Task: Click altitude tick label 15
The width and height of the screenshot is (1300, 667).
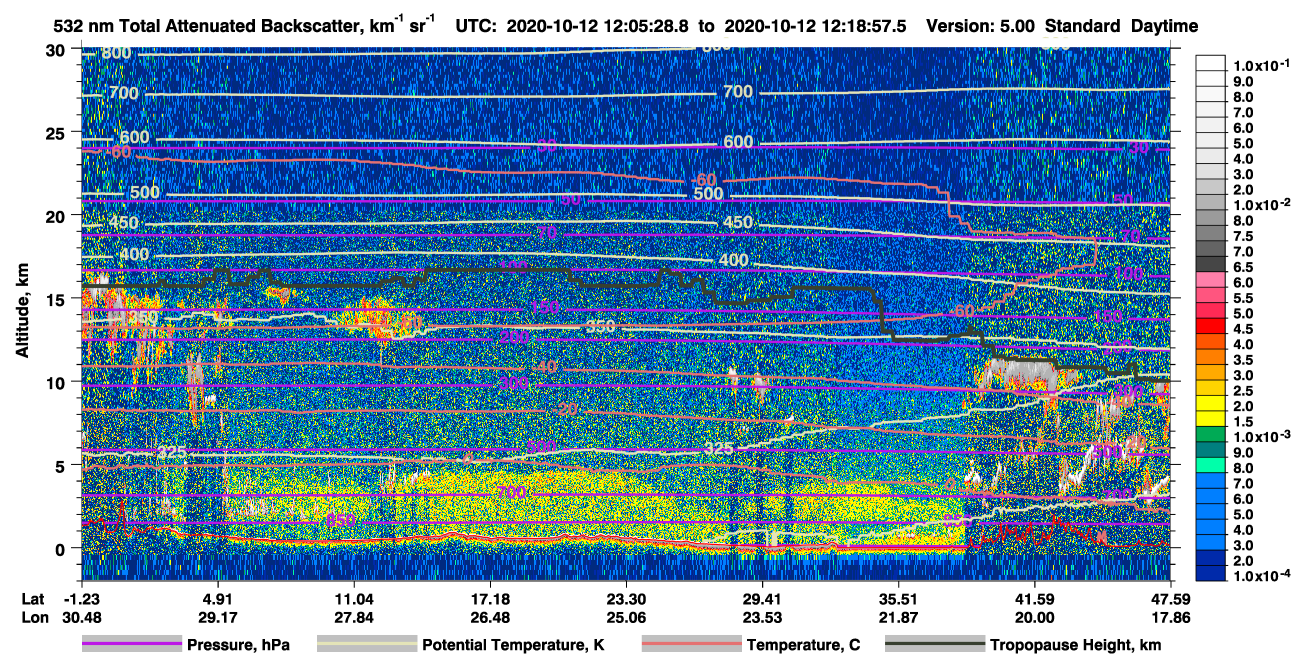Action: [57, 299]
